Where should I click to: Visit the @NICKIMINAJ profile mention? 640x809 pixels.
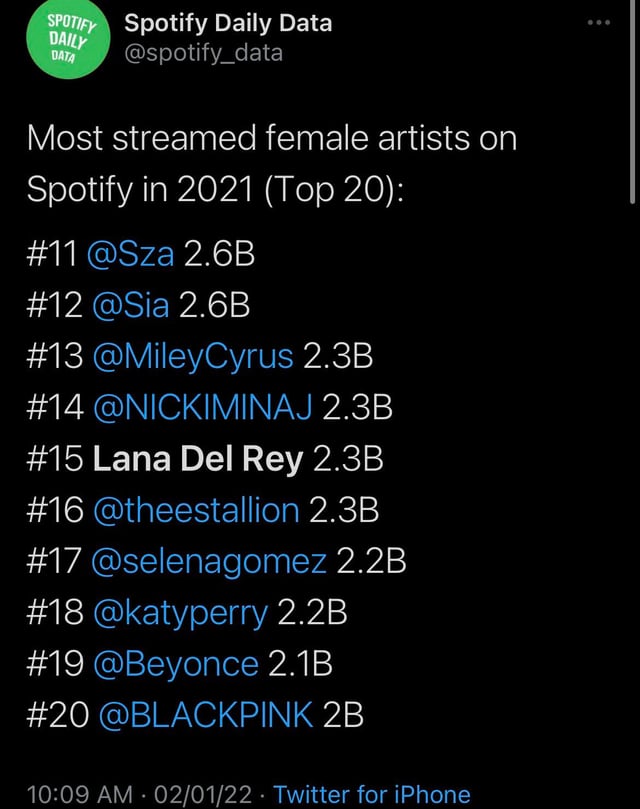[203, 407]
